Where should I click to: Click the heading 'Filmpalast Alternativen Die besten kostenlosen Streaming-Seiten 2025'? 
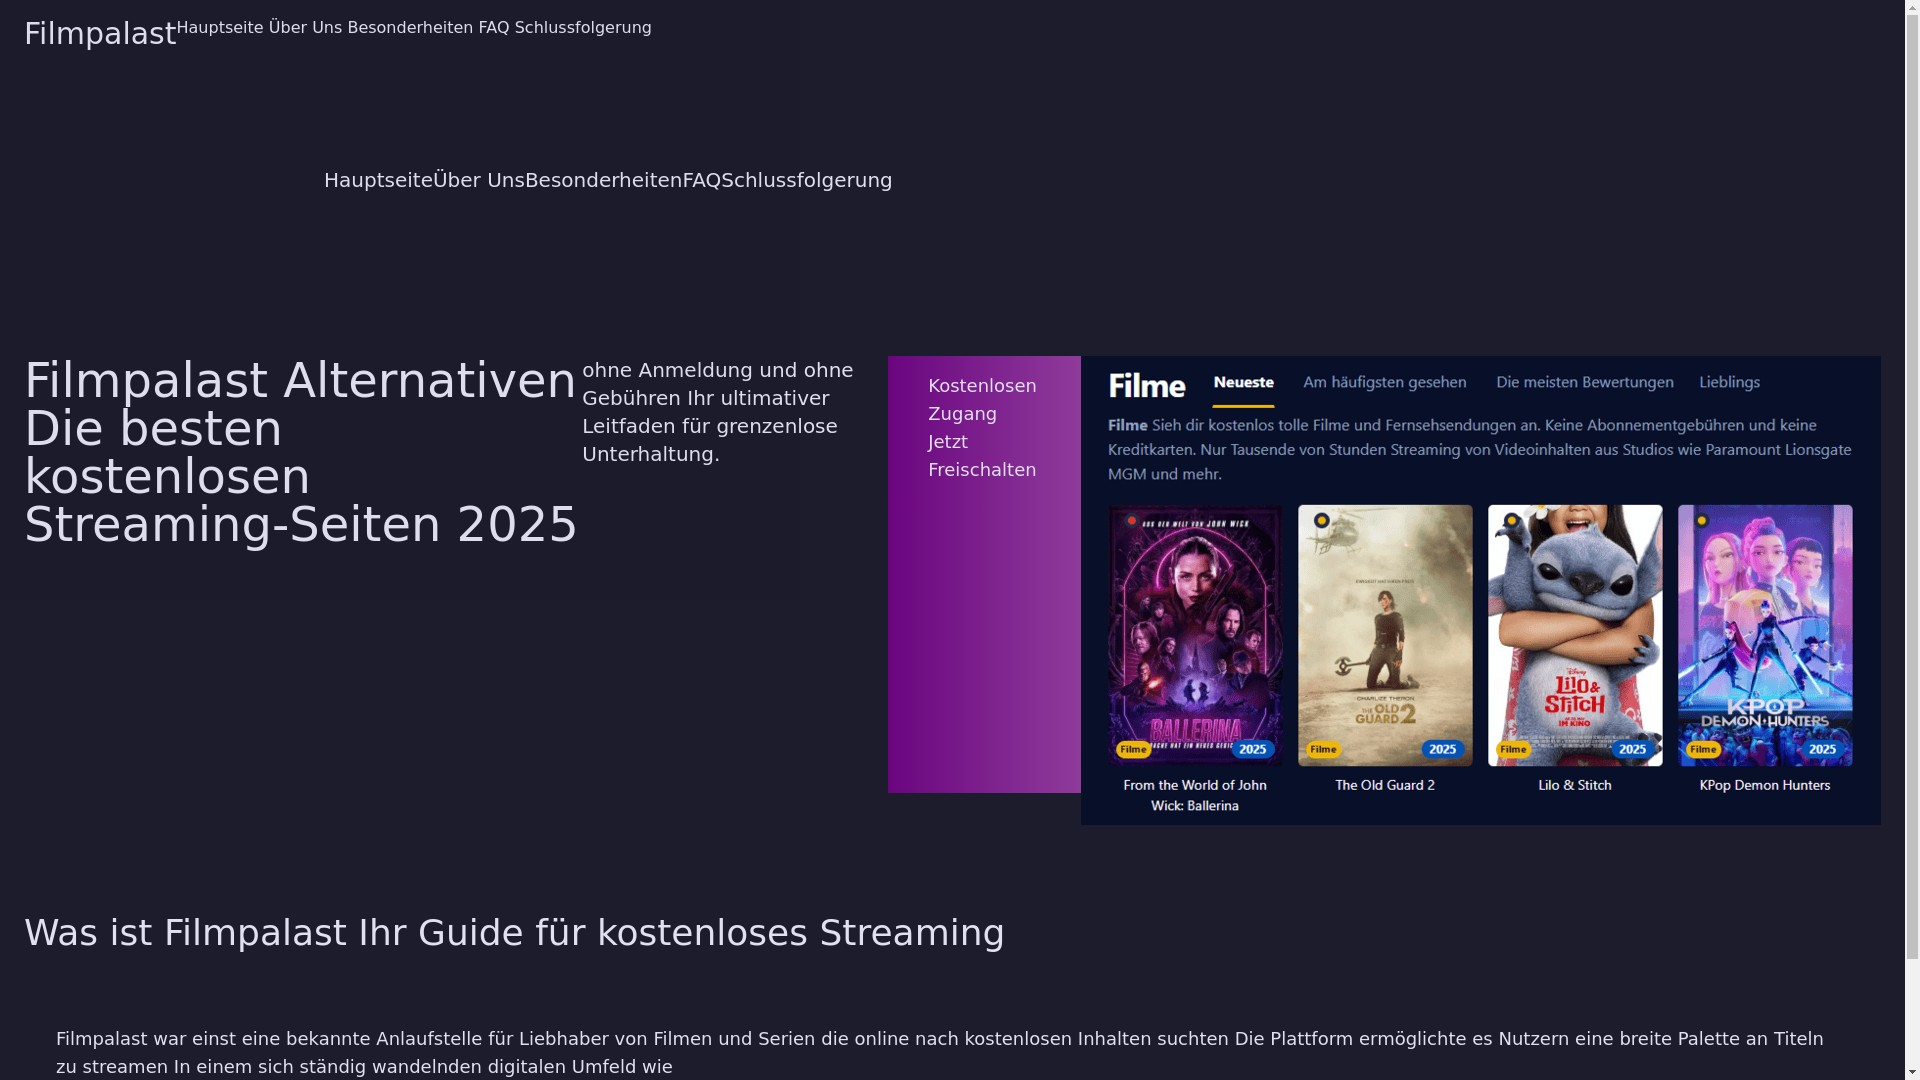(x=301, y=453)
